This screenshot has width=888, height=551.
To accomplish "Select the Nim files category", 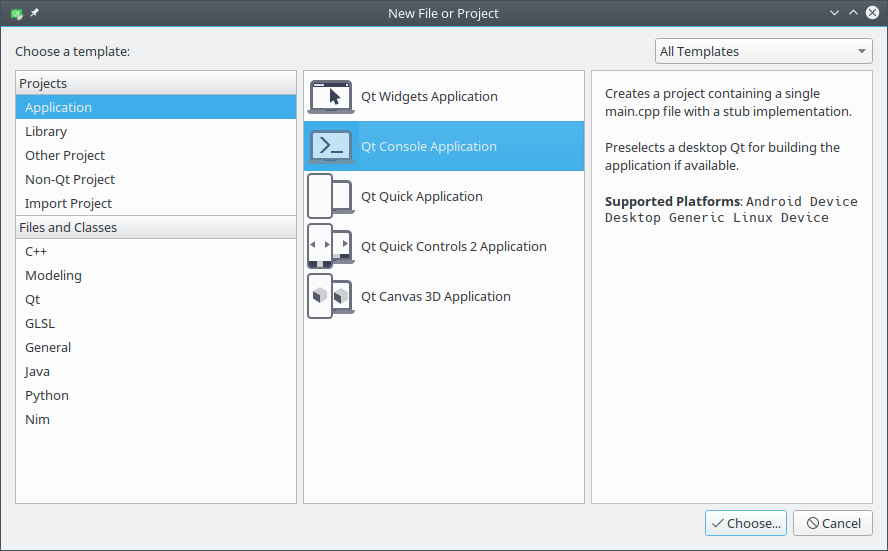I will (156, 419).
